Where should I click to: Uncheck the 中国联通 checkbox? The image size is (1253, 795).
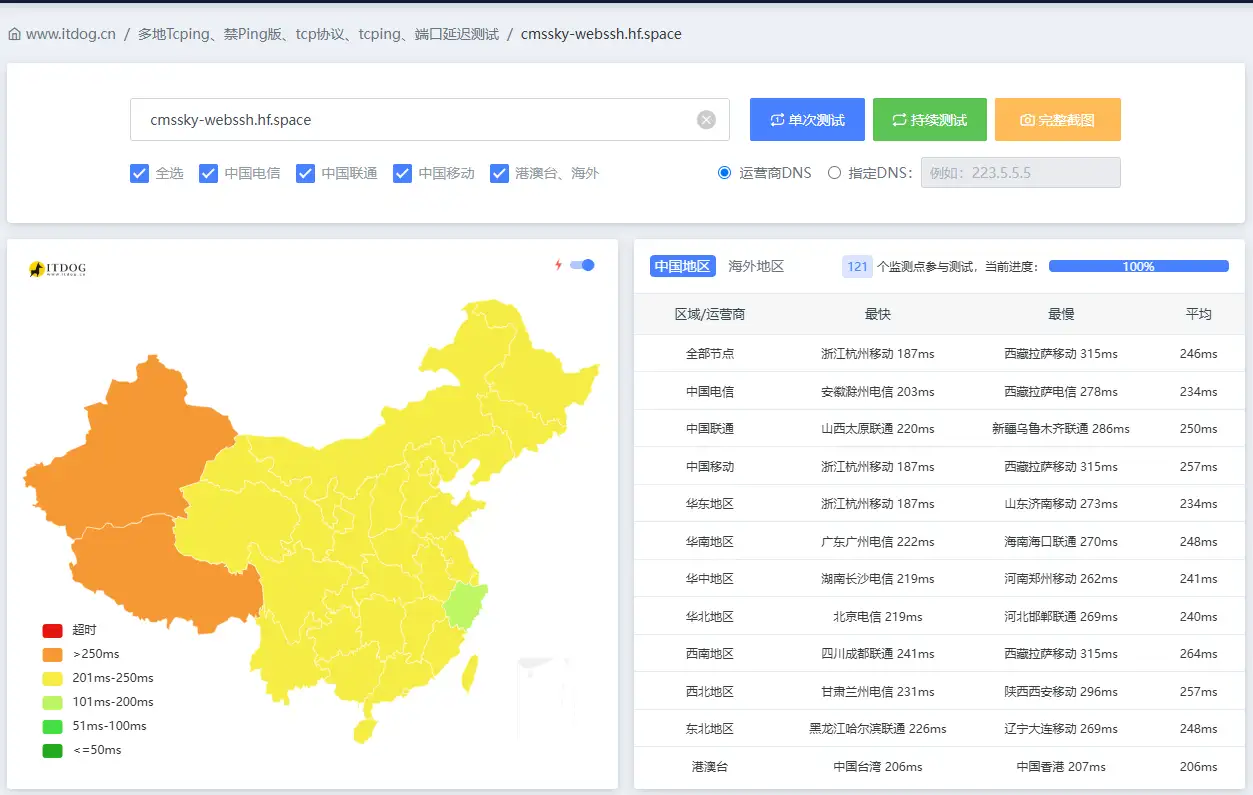[x=305, y=173]
